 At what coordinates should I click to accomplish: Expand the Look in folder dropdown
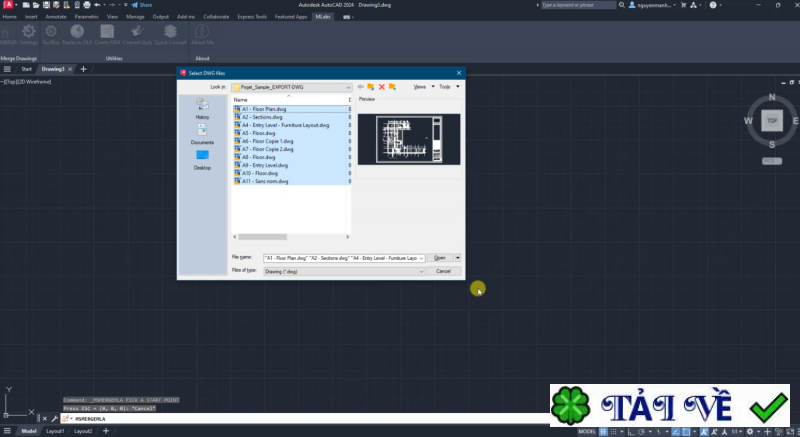pyautogui.click(x=347, y=87)
